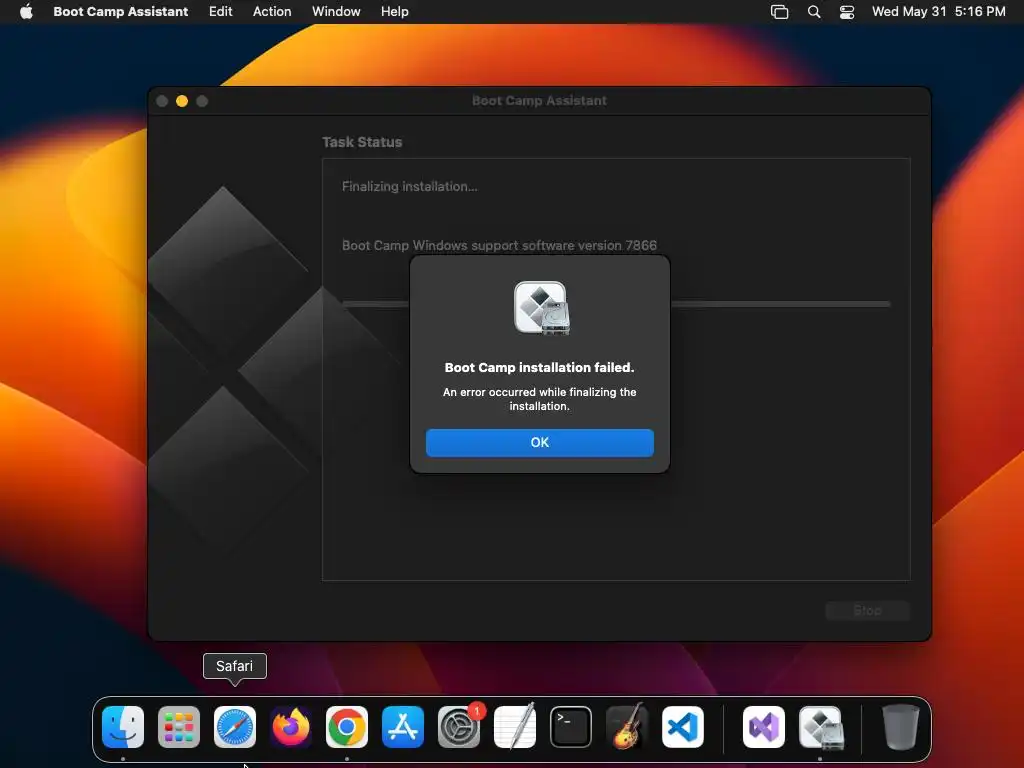Open System Settings from the Dock

click(459, 726)
